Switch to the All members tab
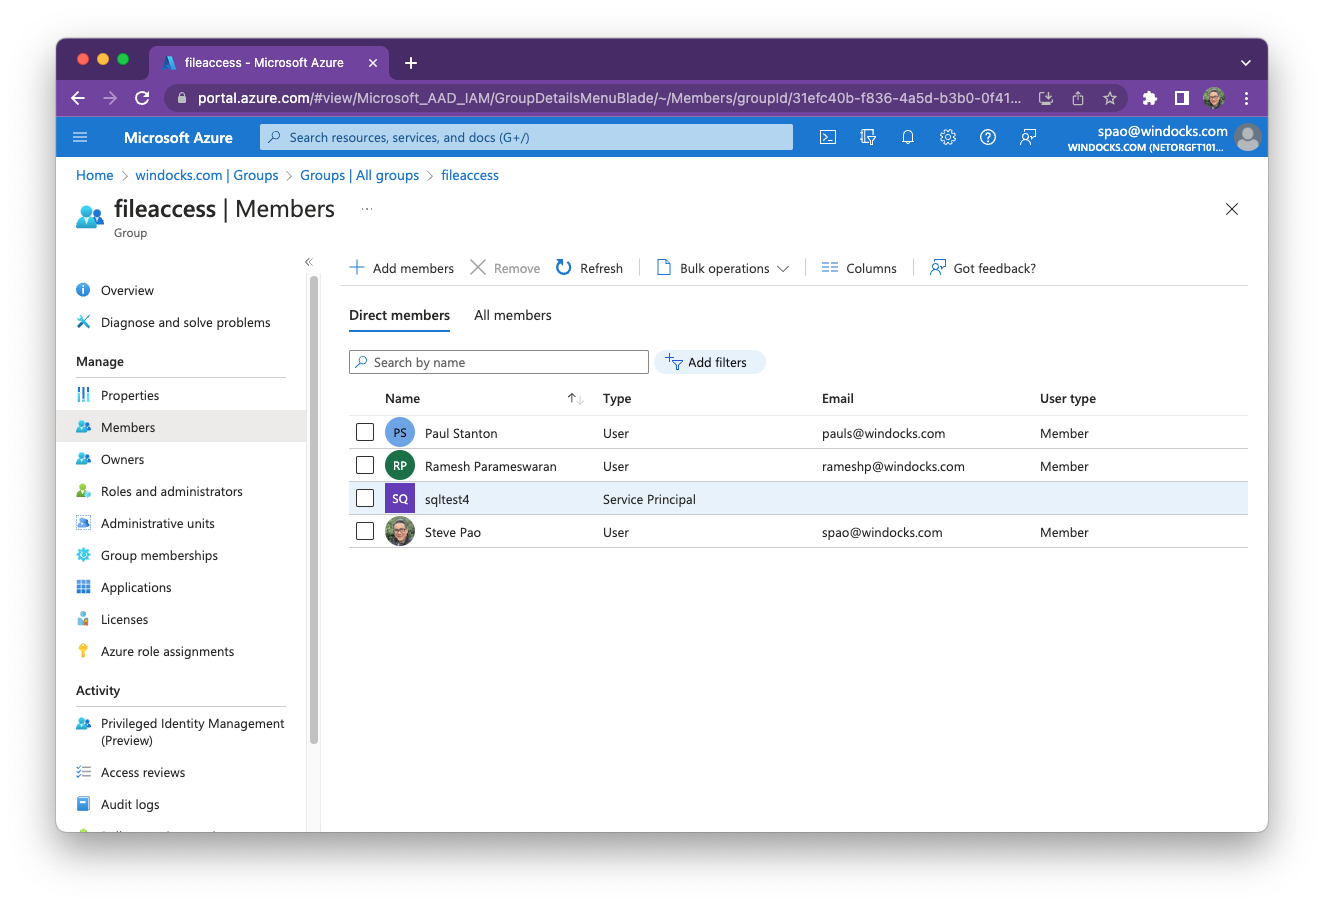 point(513,315)
